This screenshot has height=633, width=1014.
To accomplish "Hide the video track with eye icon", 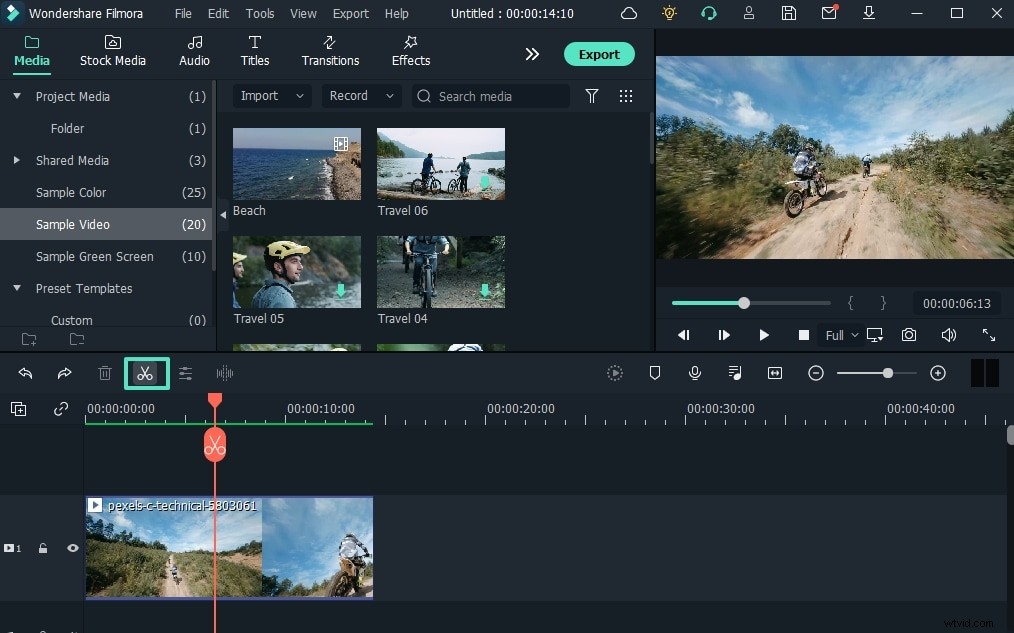I will click(72, 548).
